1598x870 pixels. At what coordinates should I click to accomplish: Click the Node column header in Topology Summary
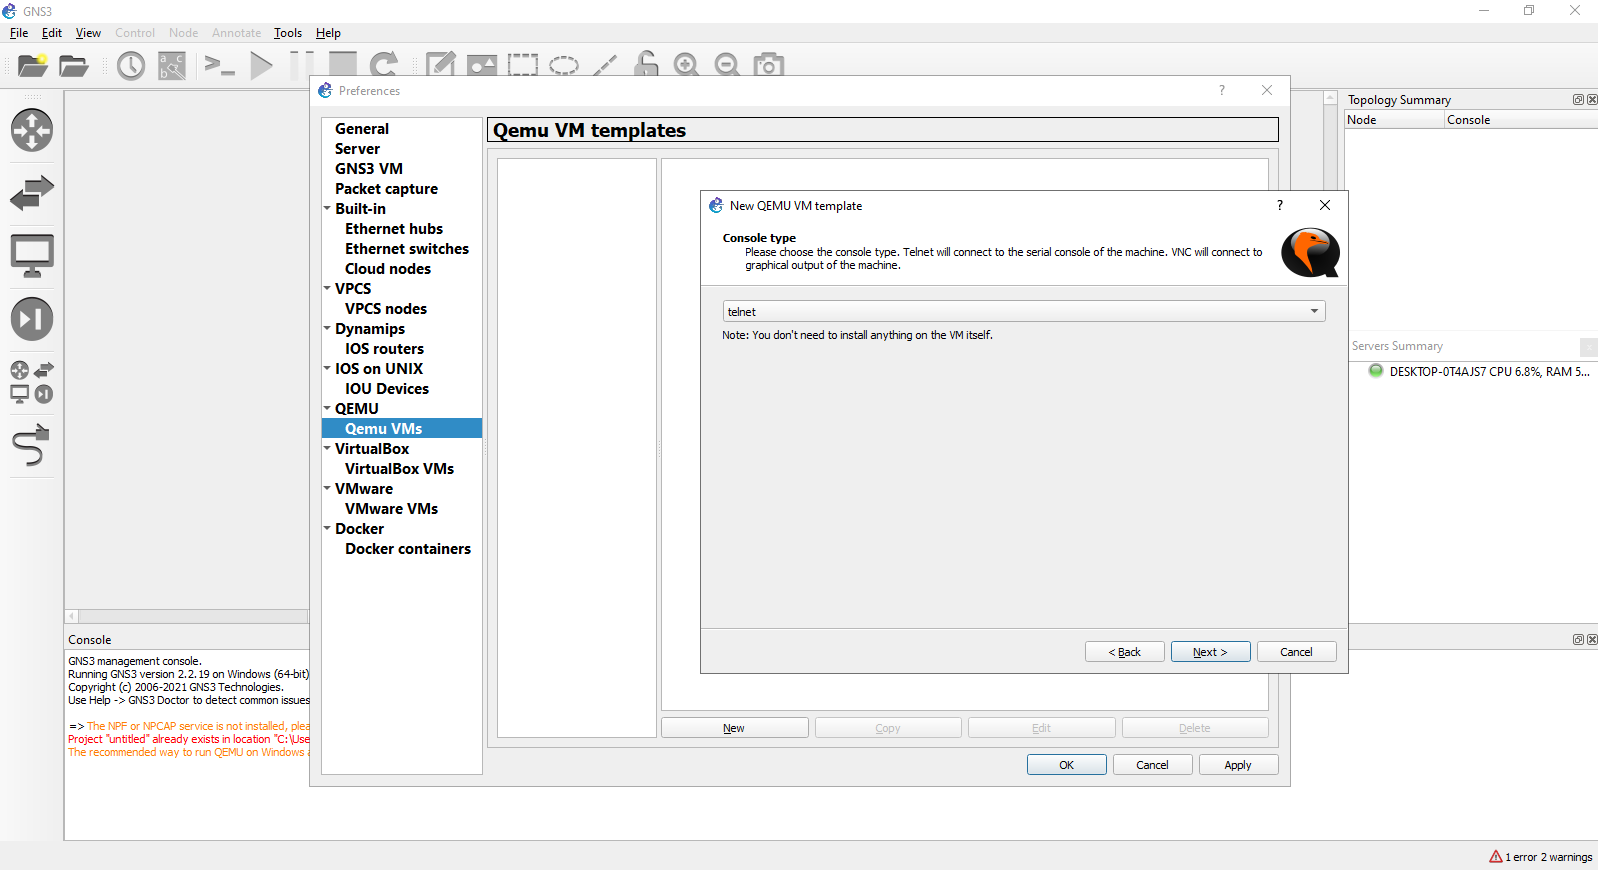1394,120
